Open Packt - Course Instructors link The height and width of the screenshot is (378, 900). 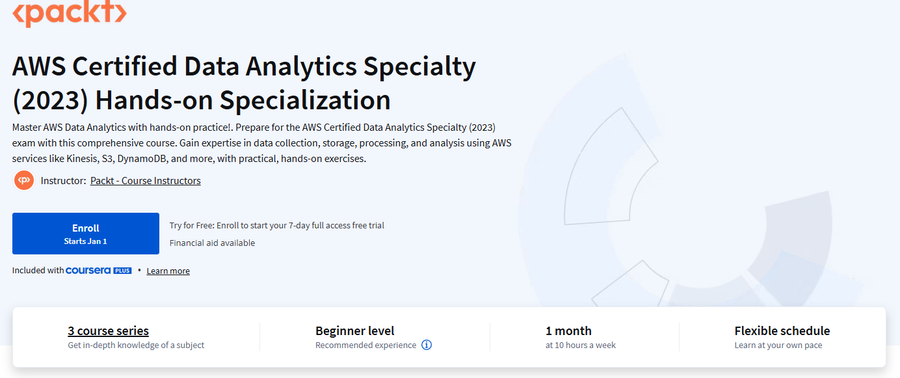tap(145, 181)
